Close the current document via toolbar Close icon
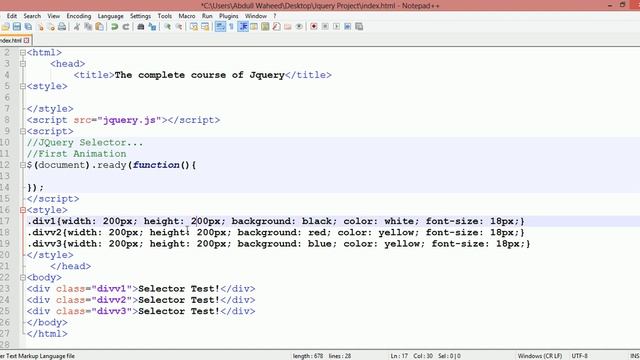The image size is (640, 360). tap(40, 27)
